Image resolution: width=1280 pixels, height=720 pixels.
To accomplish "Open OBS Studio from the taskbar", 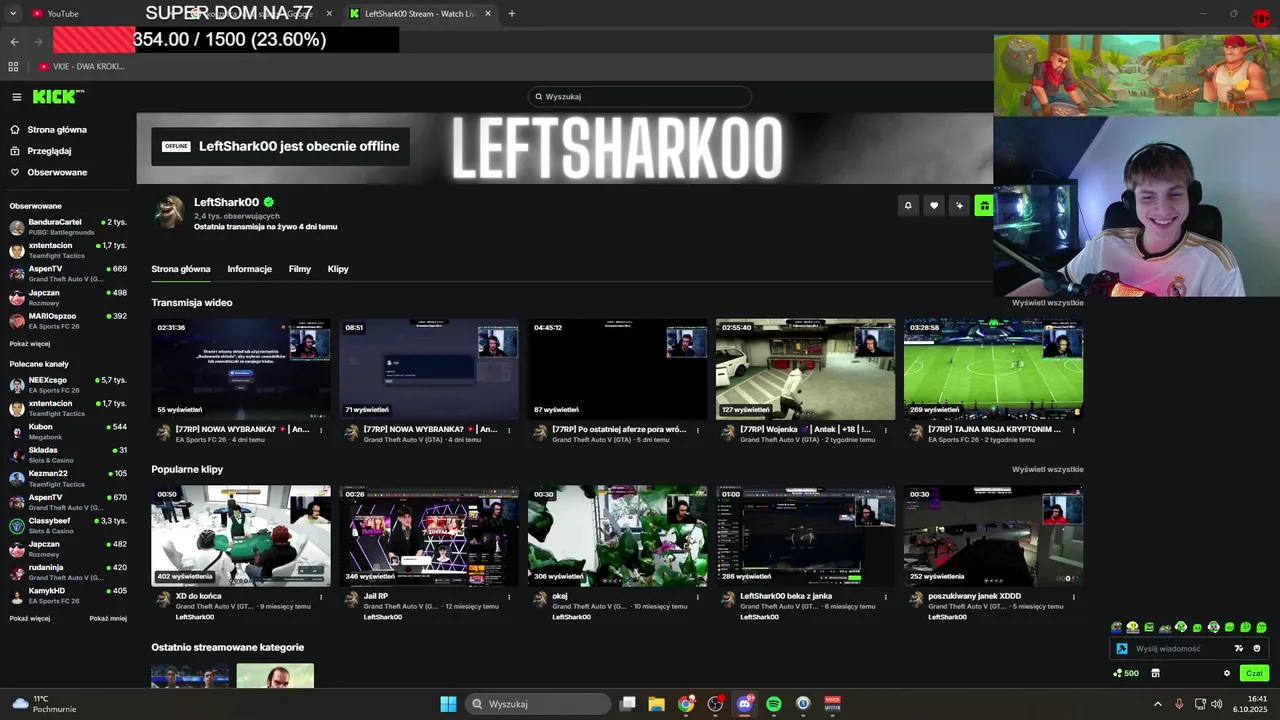I will tap(716, 704).
